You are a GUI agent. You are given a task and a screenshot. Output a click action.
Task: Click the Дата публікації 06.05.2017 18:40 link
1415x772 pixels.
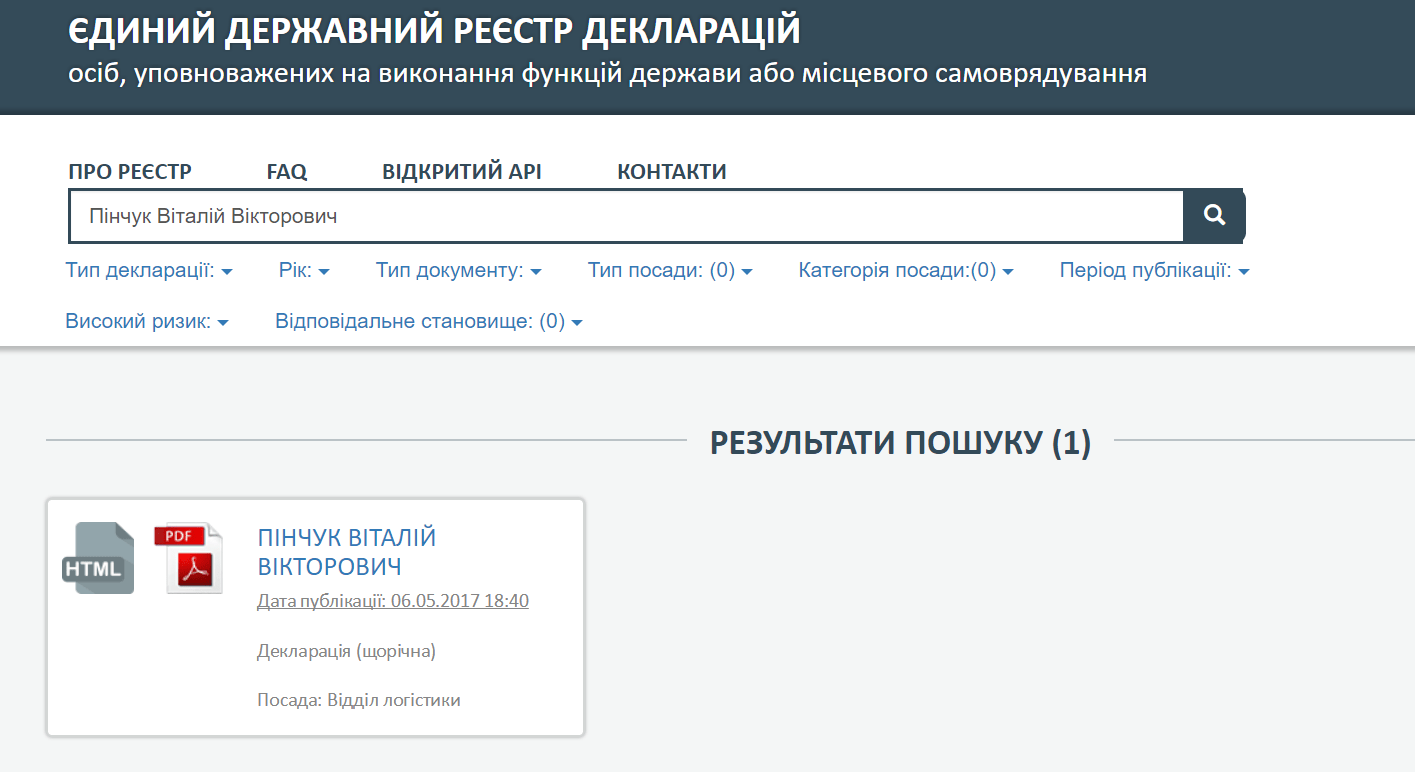[x=393, y=601]
